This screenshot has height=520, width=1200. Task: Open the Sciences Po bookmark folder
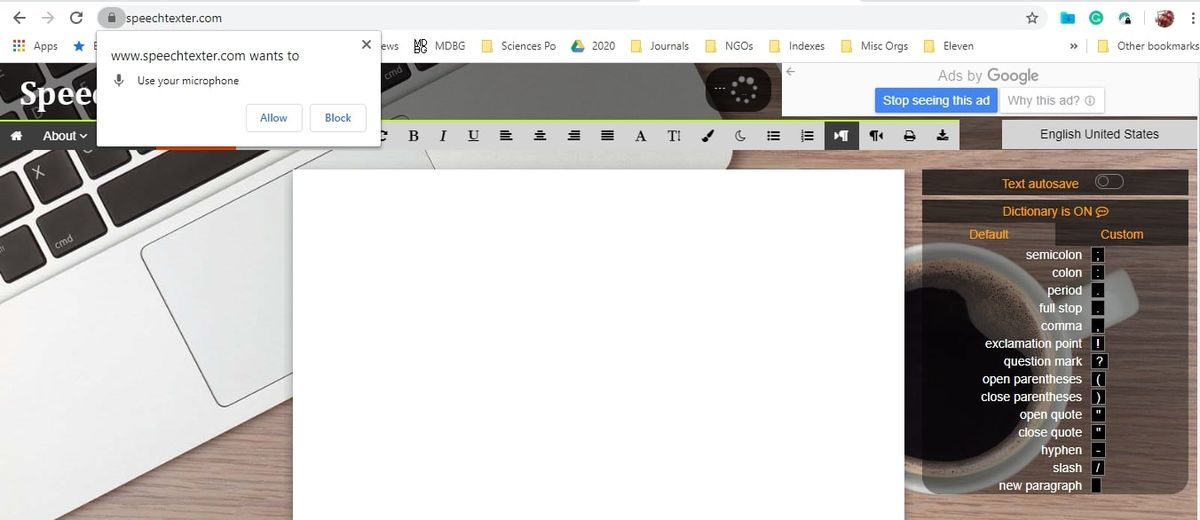[518, 46]
